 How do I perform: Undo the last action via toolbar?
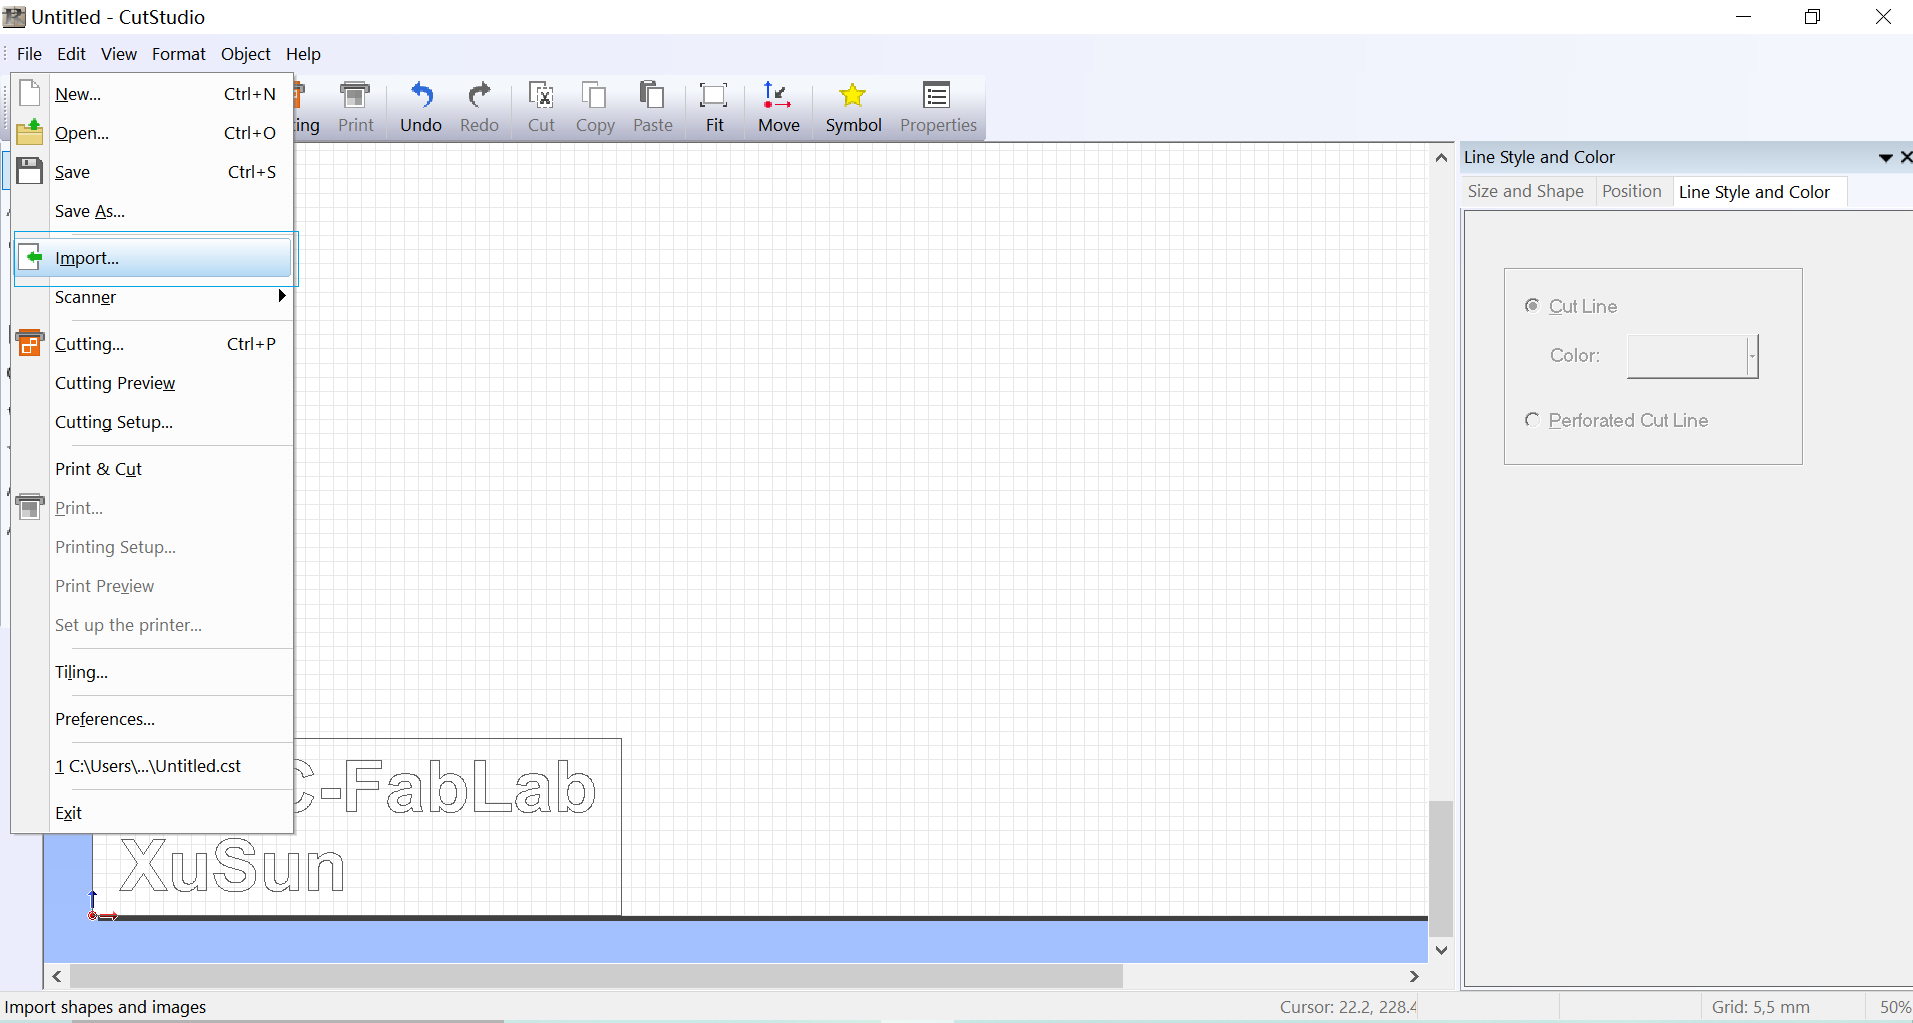(421, 107)
